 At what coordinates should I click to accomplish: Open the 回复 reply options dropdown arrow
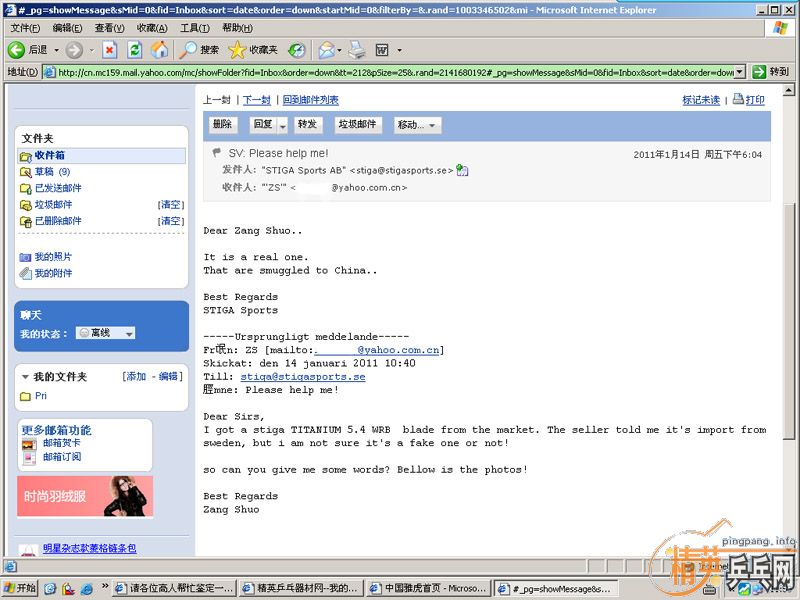(283, 125)
